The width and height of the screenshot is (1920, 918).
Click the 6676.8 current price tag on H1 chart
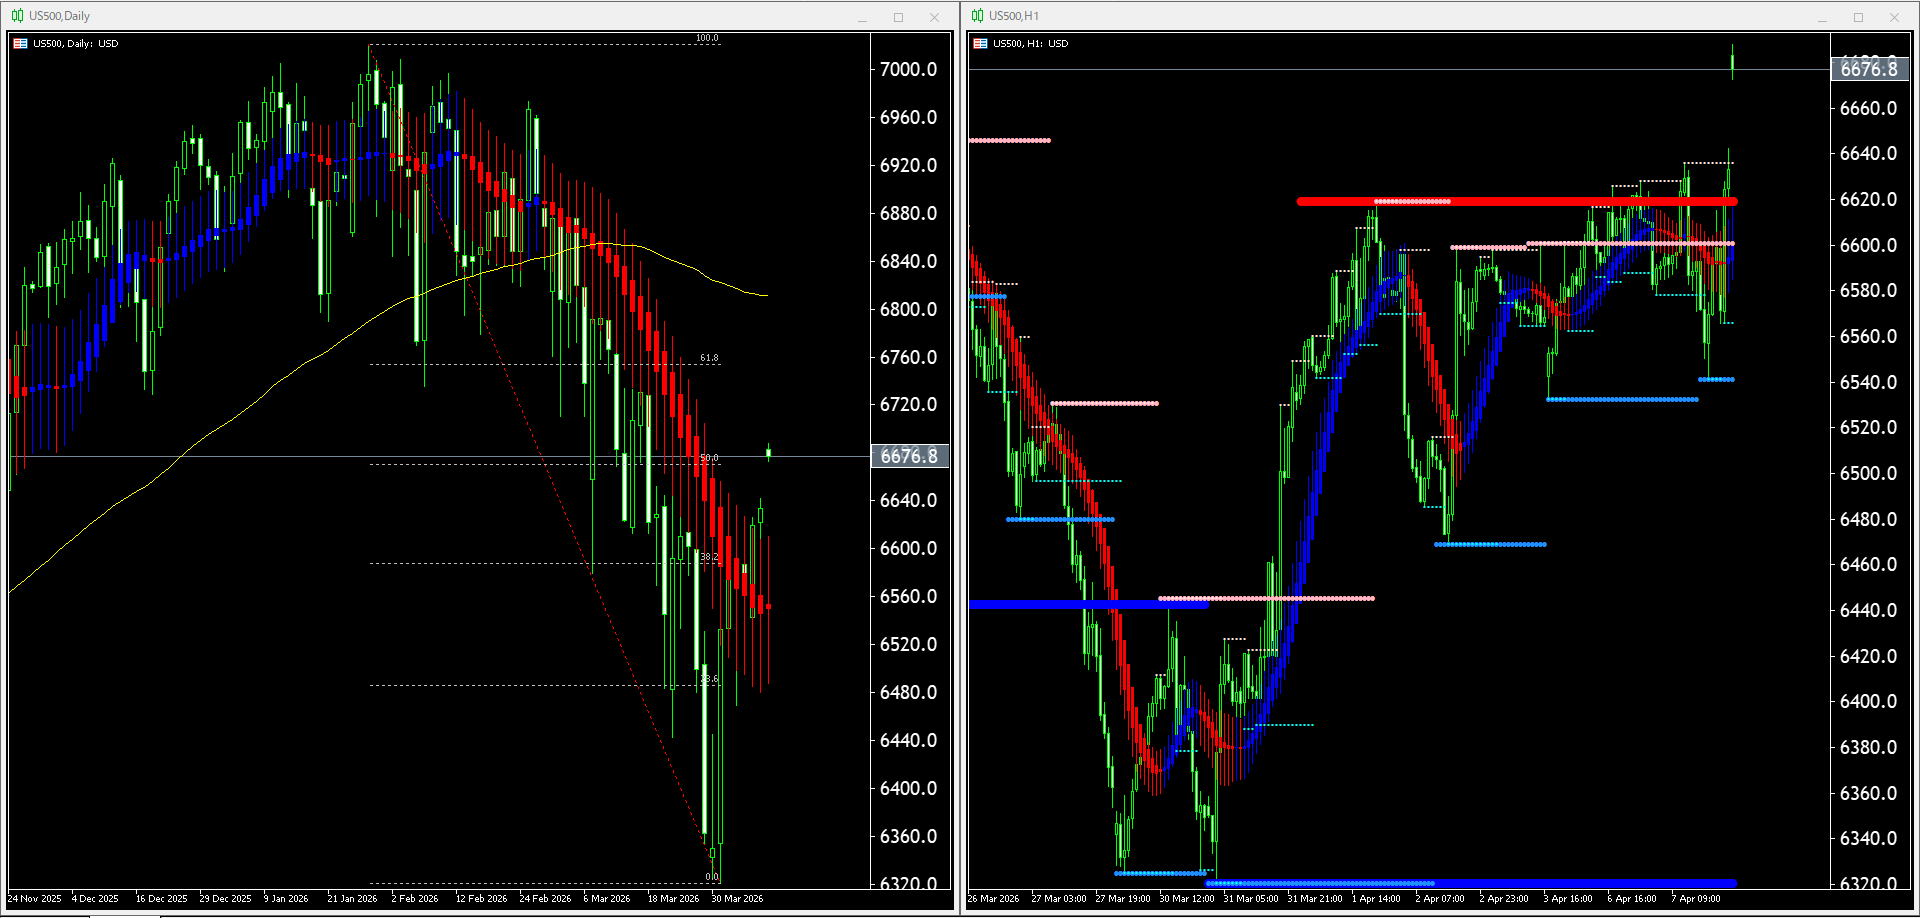(1869, 69)
